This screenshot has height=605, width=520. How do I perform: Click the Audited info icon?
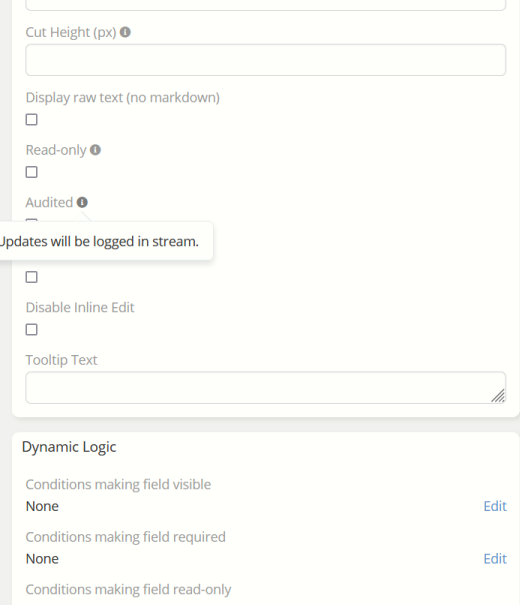tap(82, 202)
